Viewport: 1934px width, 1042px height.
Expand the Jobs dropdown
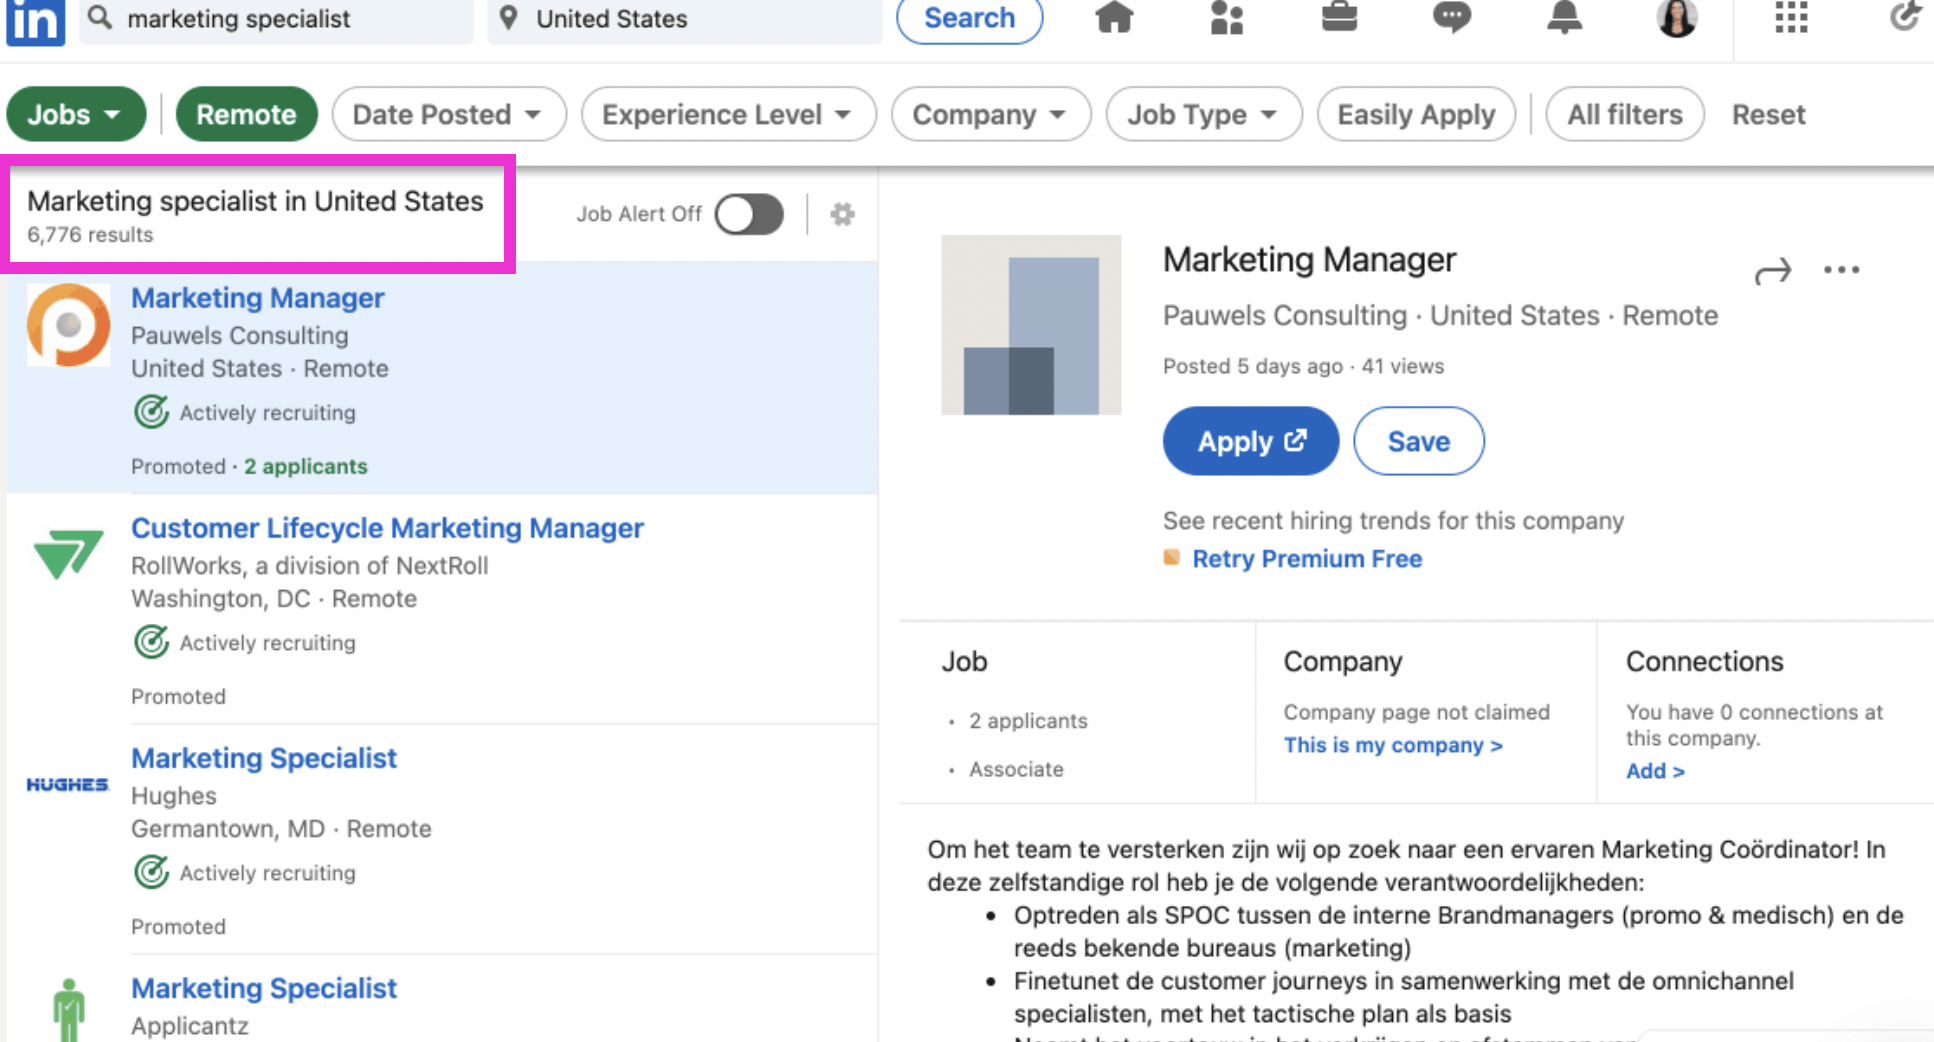click(76, 114)
